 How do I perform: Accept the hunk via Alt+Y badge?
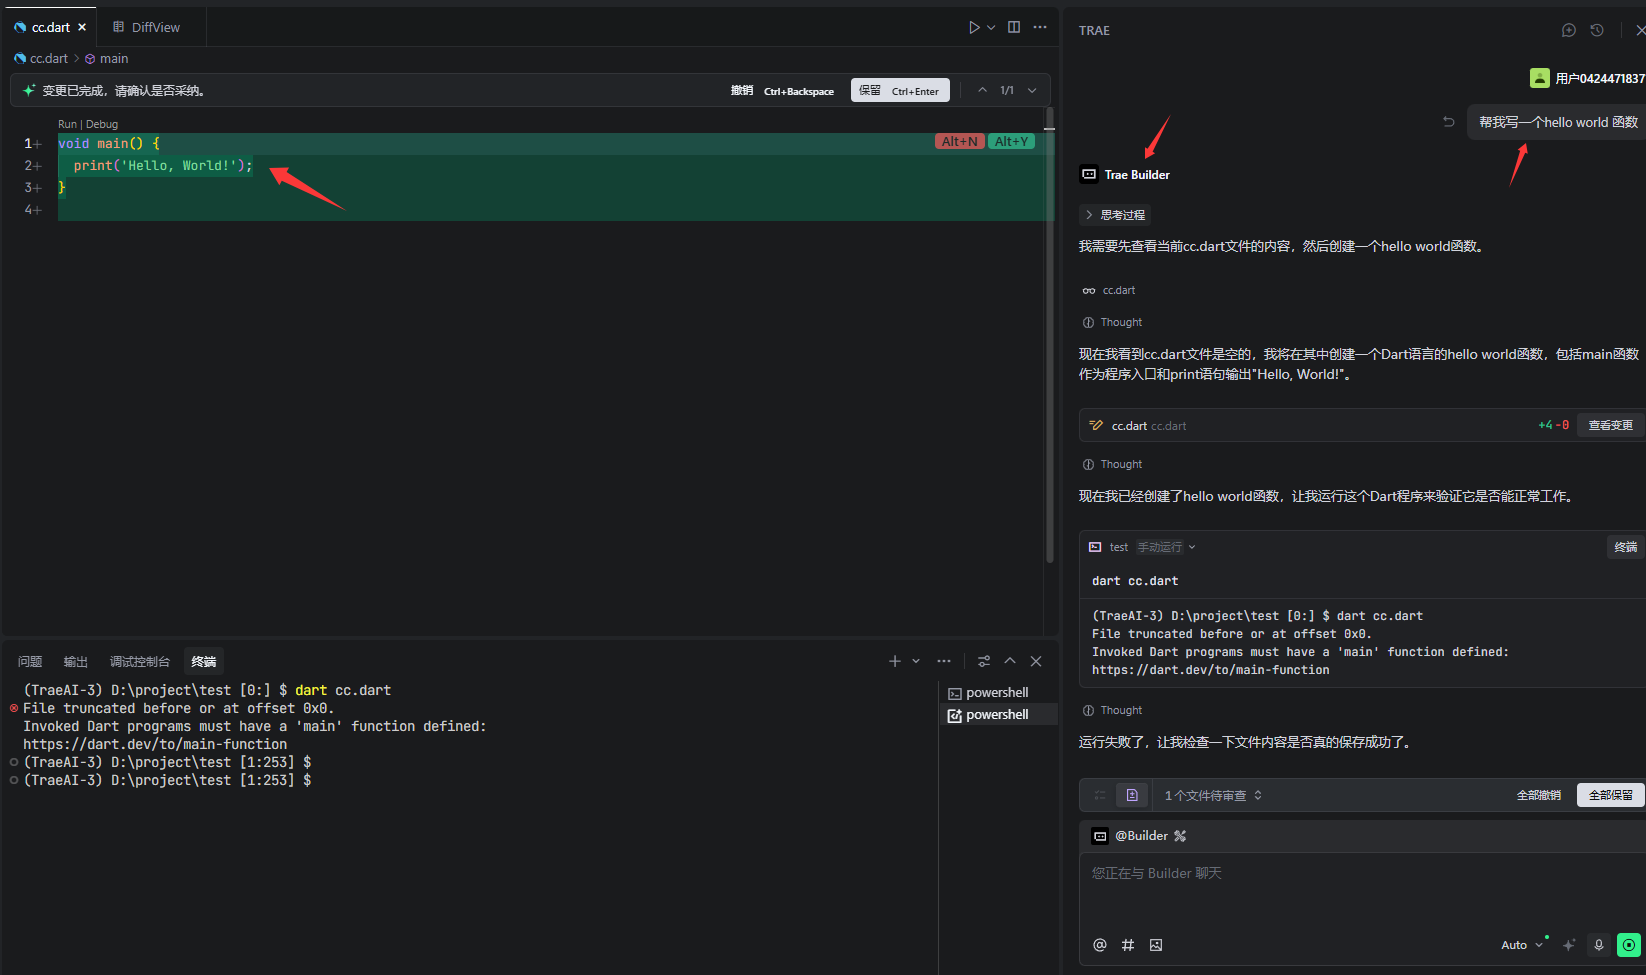click(1011, 142)
